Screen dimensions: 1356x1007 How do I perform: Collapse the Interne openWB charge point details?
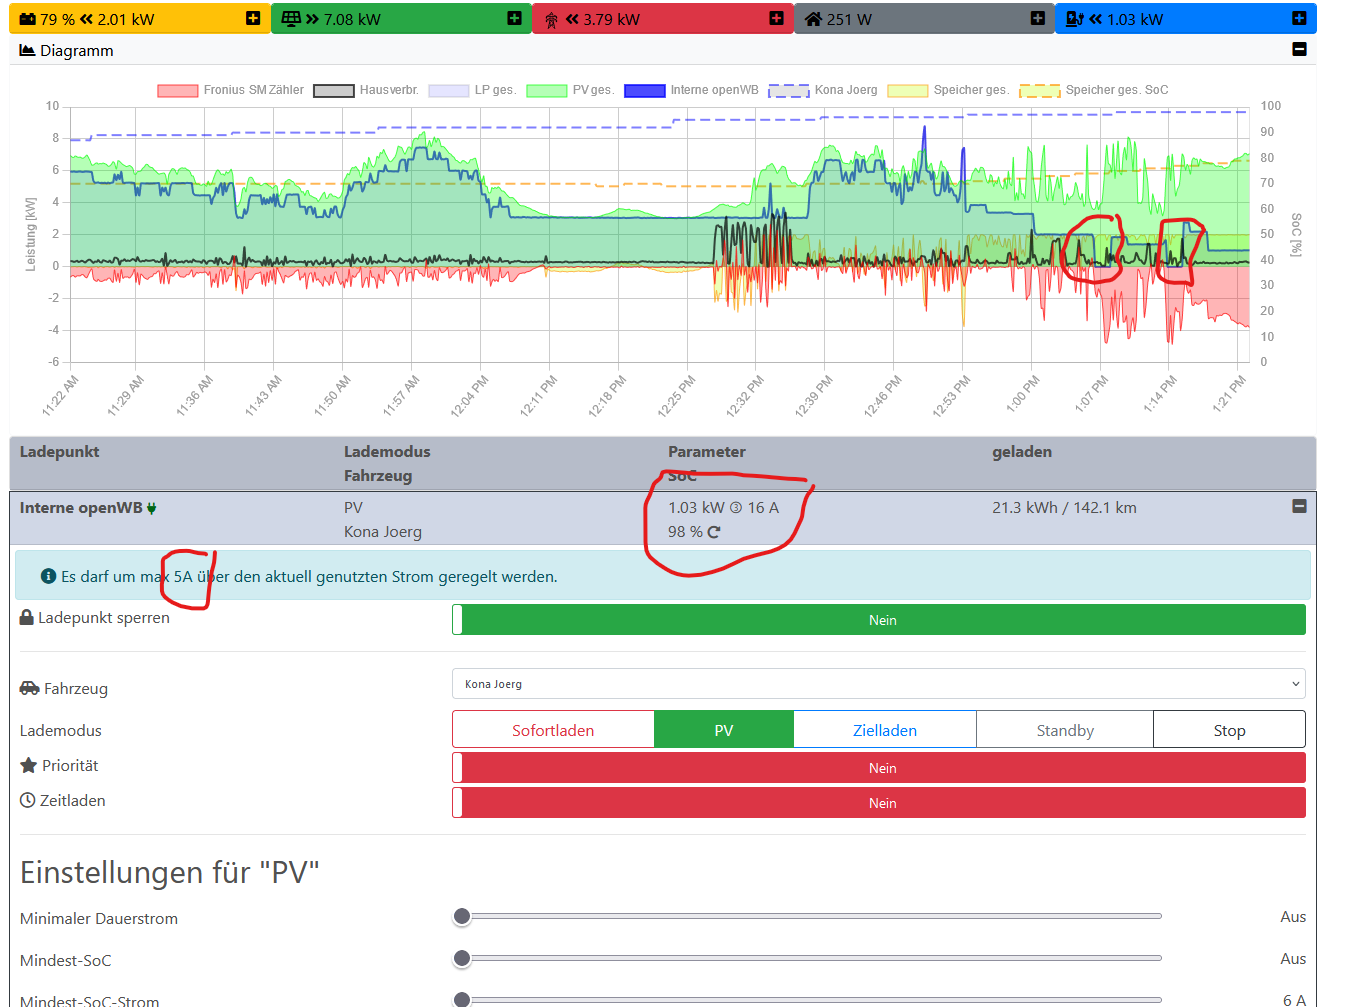coord(1299,507)
